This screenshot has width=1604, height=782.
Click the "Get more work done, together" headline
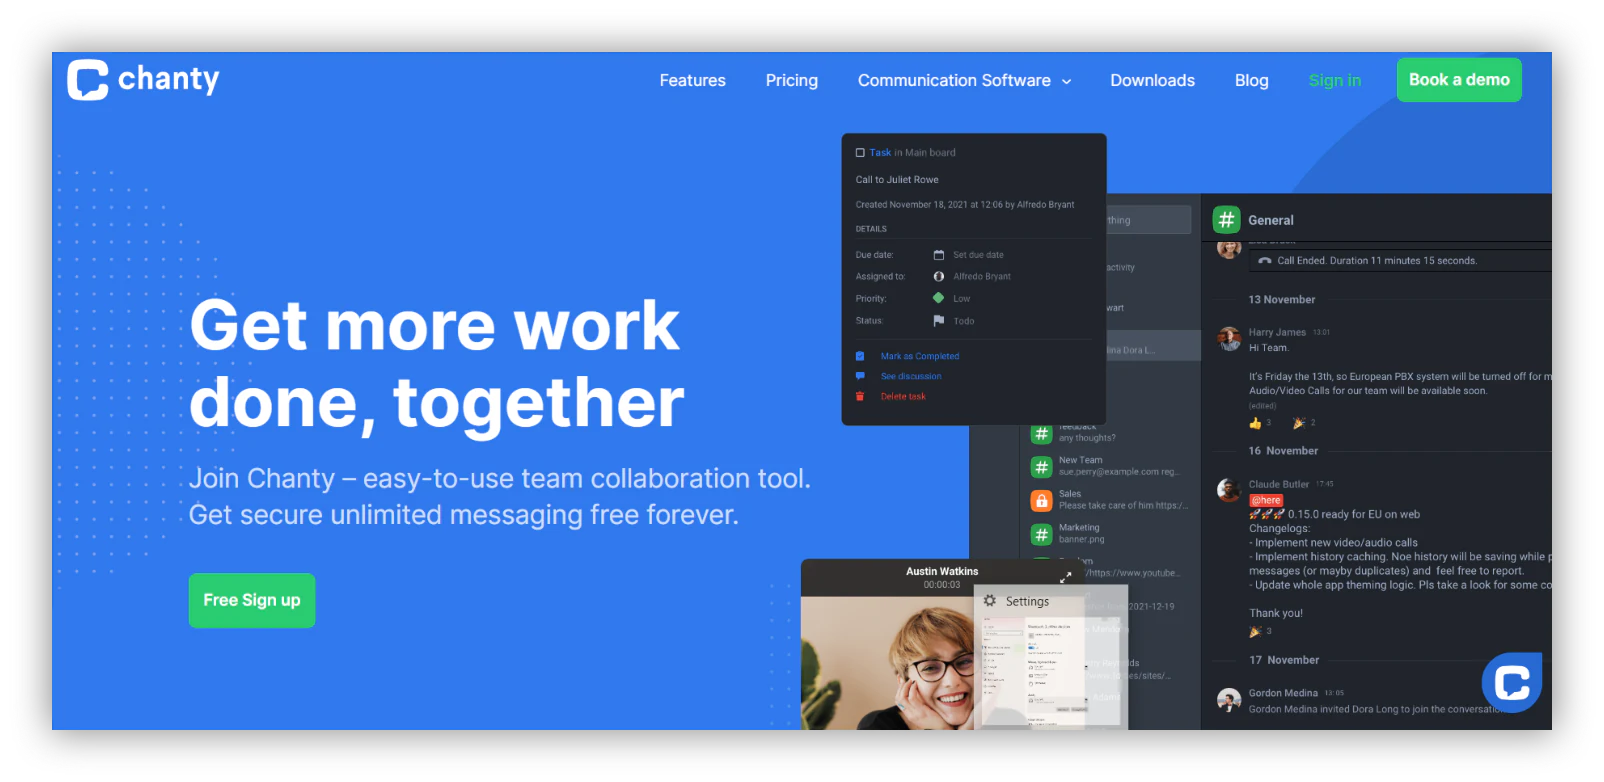pyautogui.click(x=437, y=364)
